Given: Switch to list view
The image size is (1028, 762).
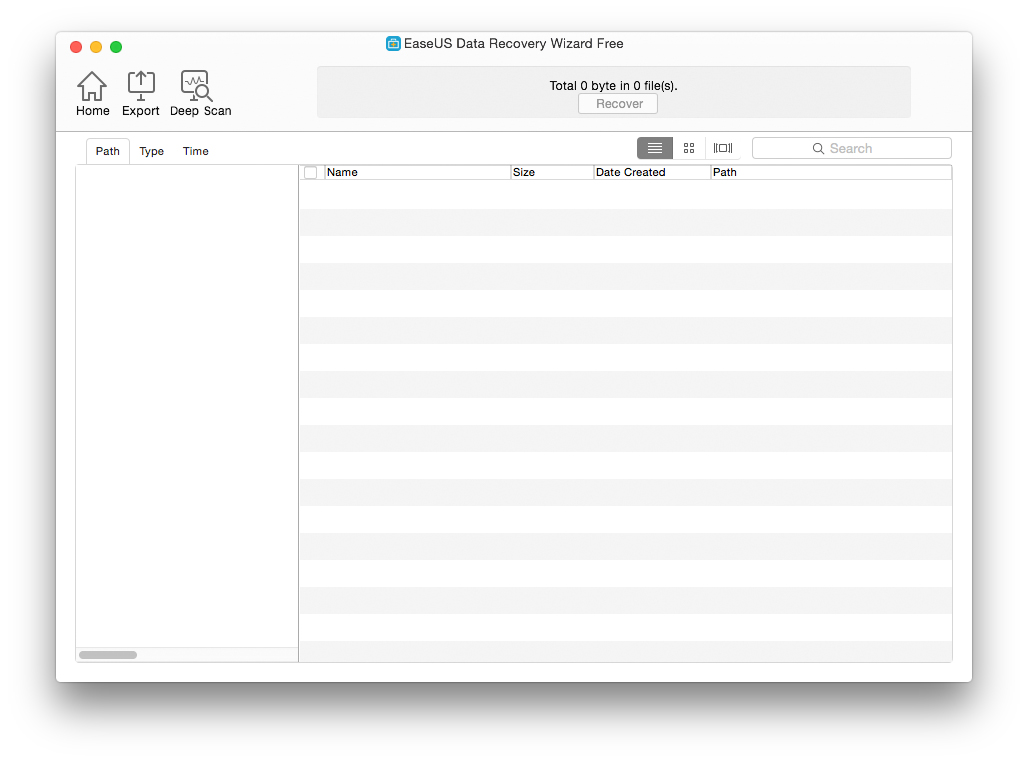Looking at the screenshot, I should (x=654, y=148).
